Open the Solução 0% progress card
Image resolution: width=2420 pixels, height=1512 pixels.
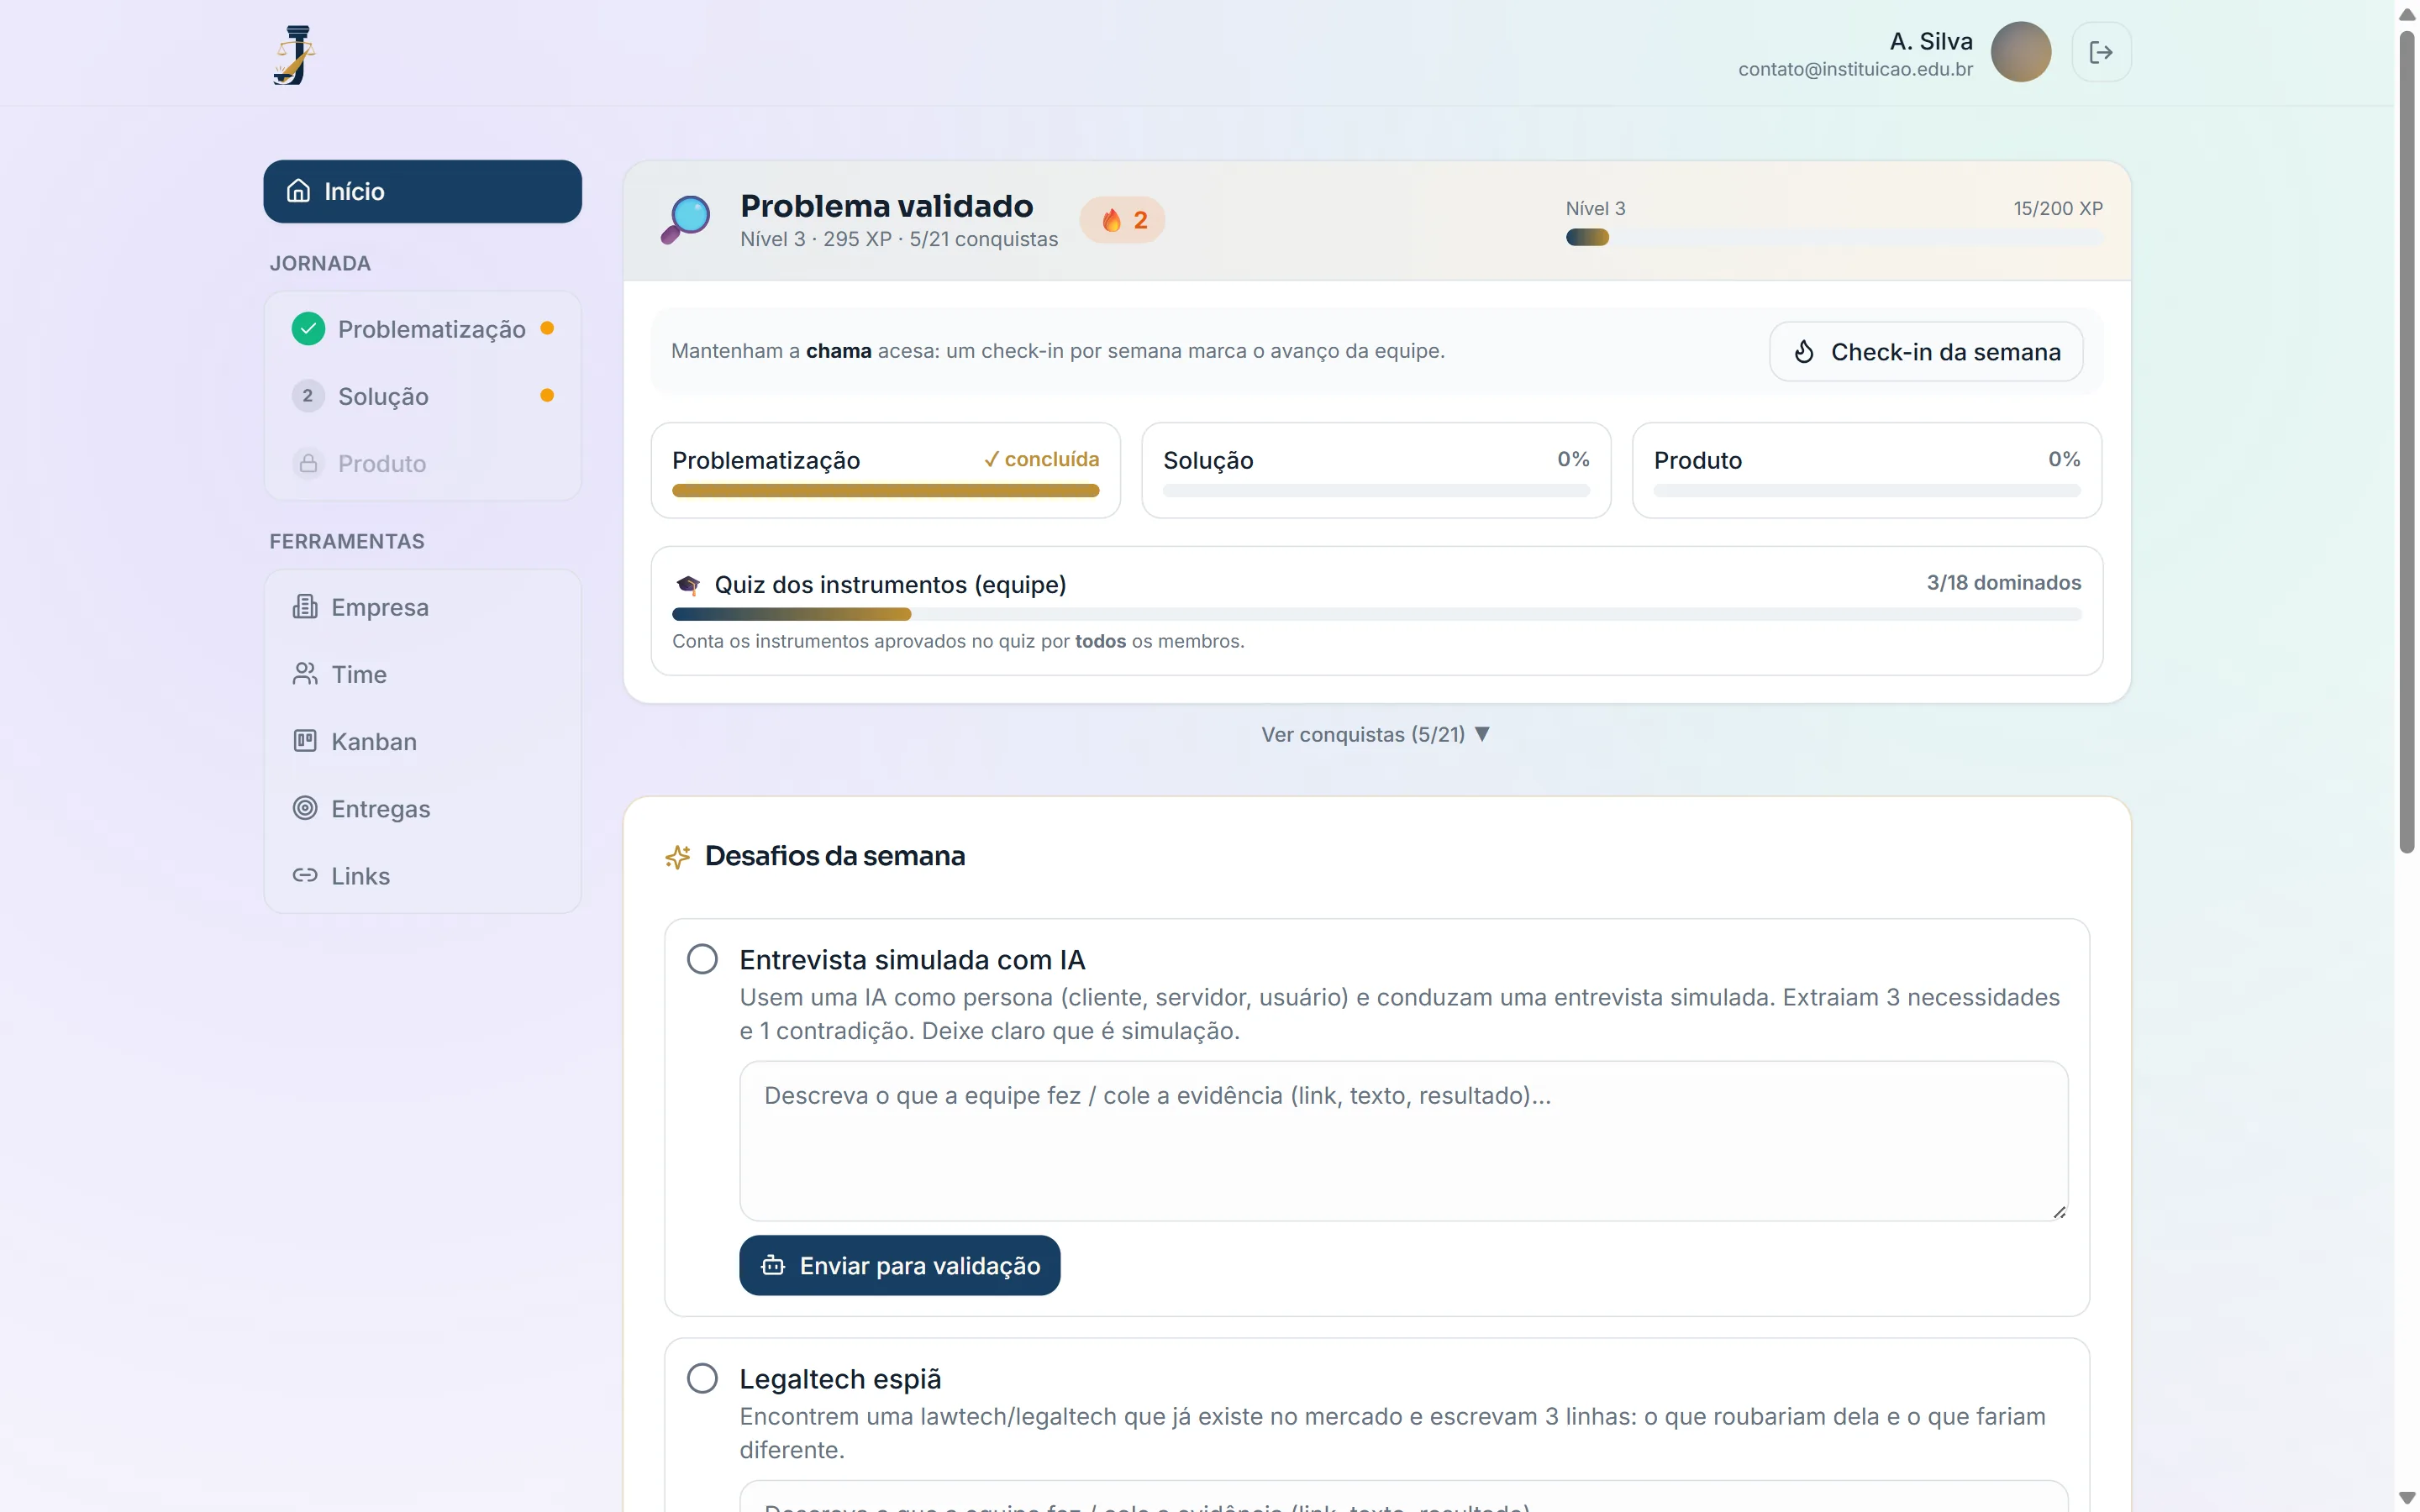[1376, 470]
